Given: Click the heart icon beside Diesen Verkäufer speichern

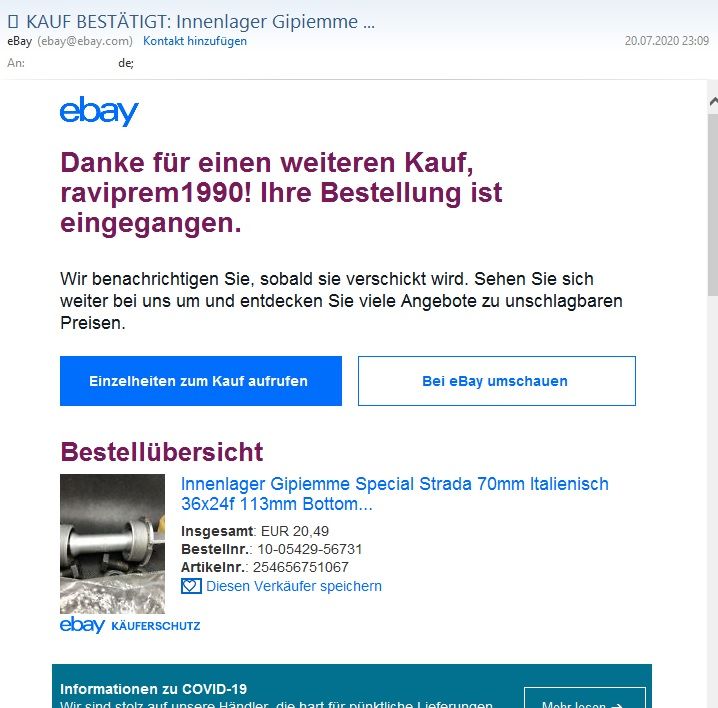Looking at the screenshot, I should (191, 586).
